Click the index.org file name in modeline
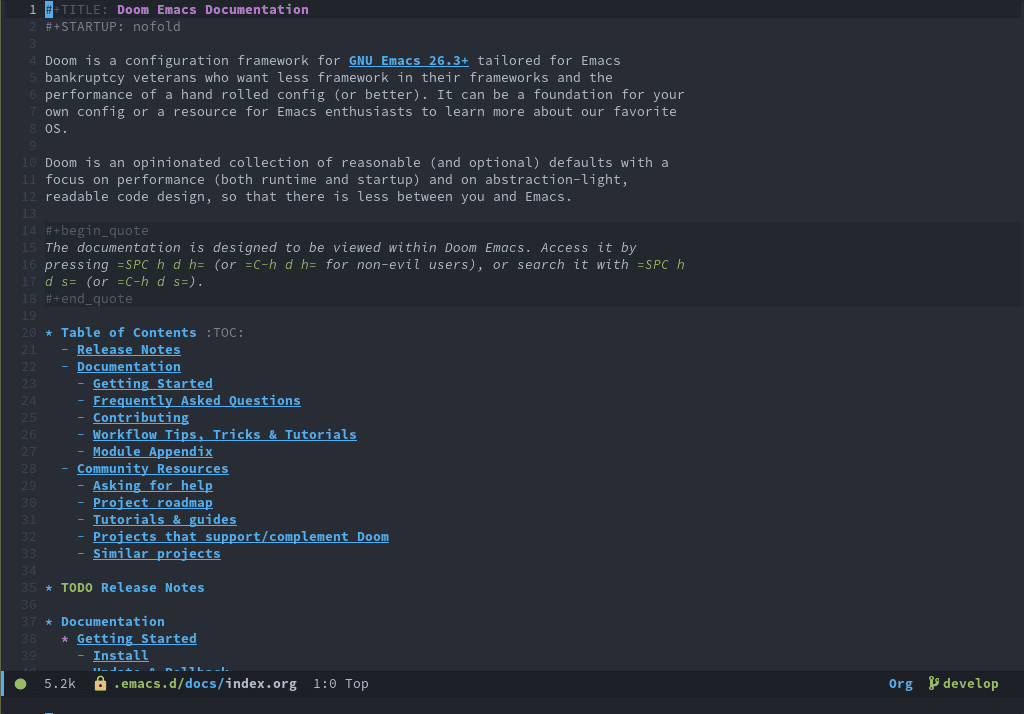 point(260,684)
